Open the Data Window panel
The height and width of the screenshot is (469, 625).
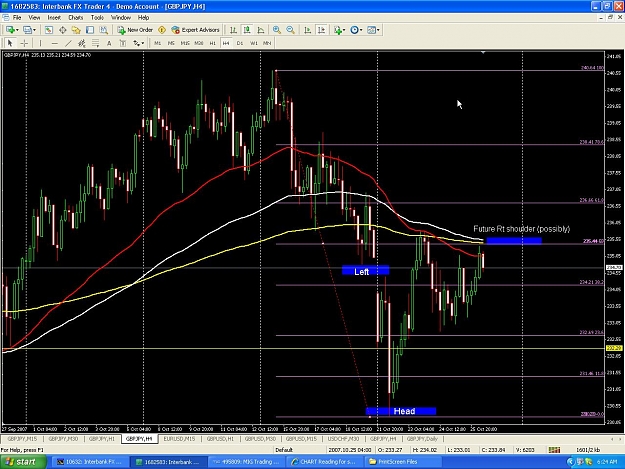pos(63,30)
